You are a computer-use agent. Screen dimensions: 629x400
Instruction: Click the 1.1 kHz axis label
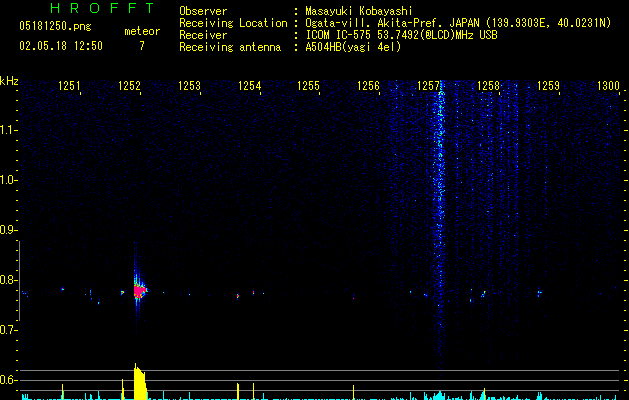tap(8, 130)
